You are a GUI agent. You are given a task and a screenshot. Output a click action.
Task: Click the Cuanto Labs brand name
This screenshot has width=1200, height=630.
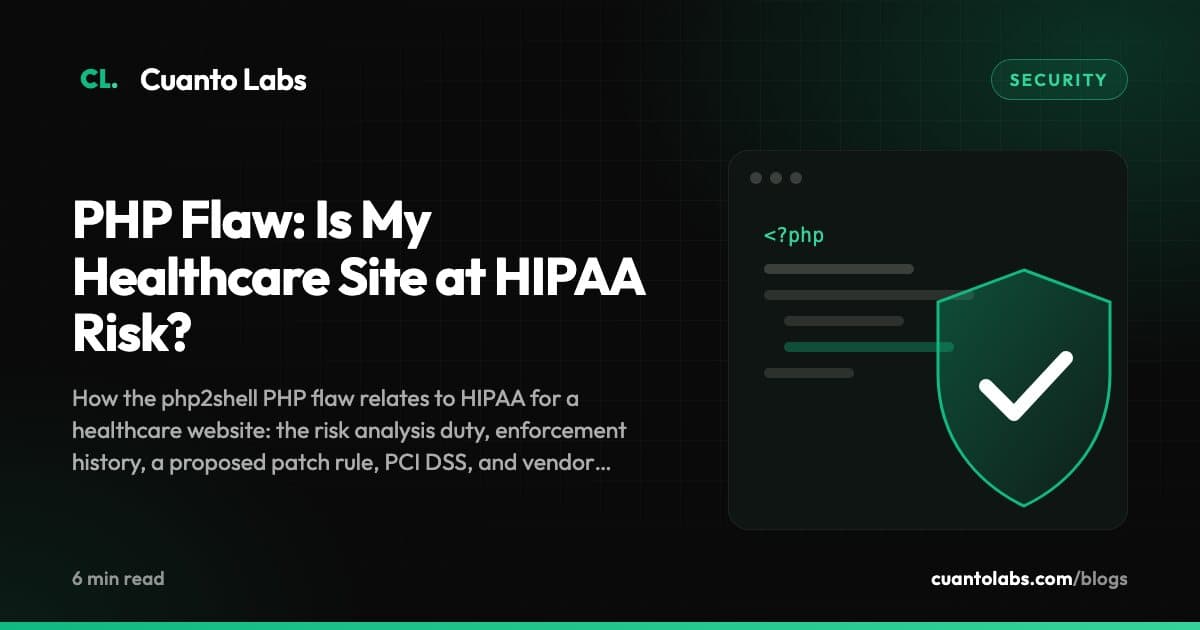pos(223,80)
